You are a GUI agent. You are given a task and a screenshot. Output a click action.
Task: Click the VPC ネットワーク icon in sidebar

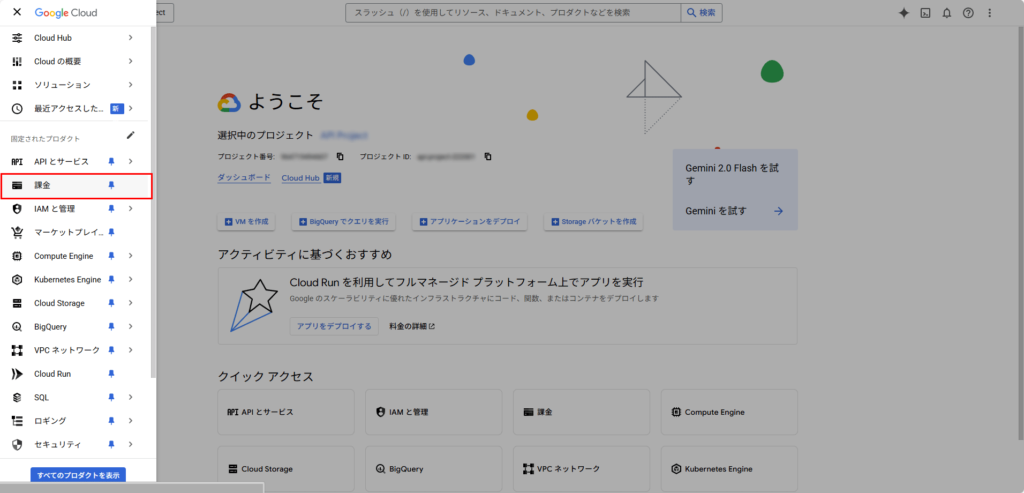click(x=18, y=351)
